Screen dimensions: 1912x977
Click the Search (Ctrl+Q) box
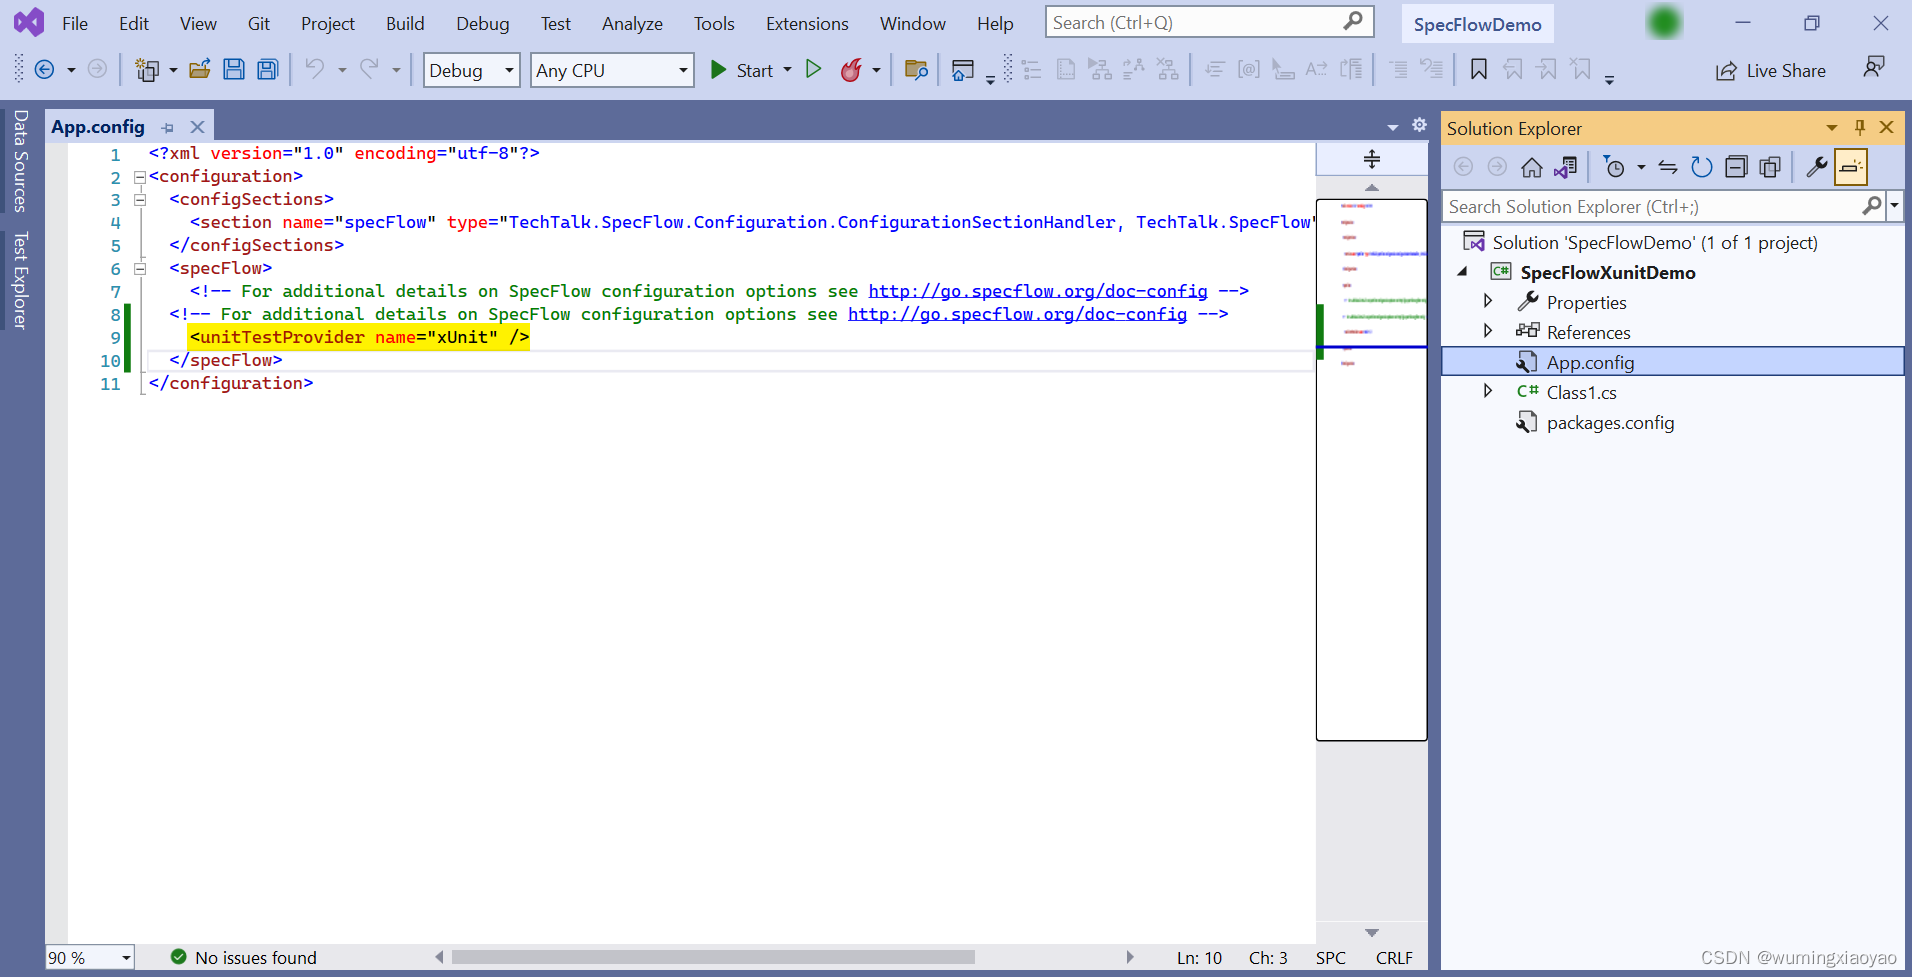[1209, 22]
